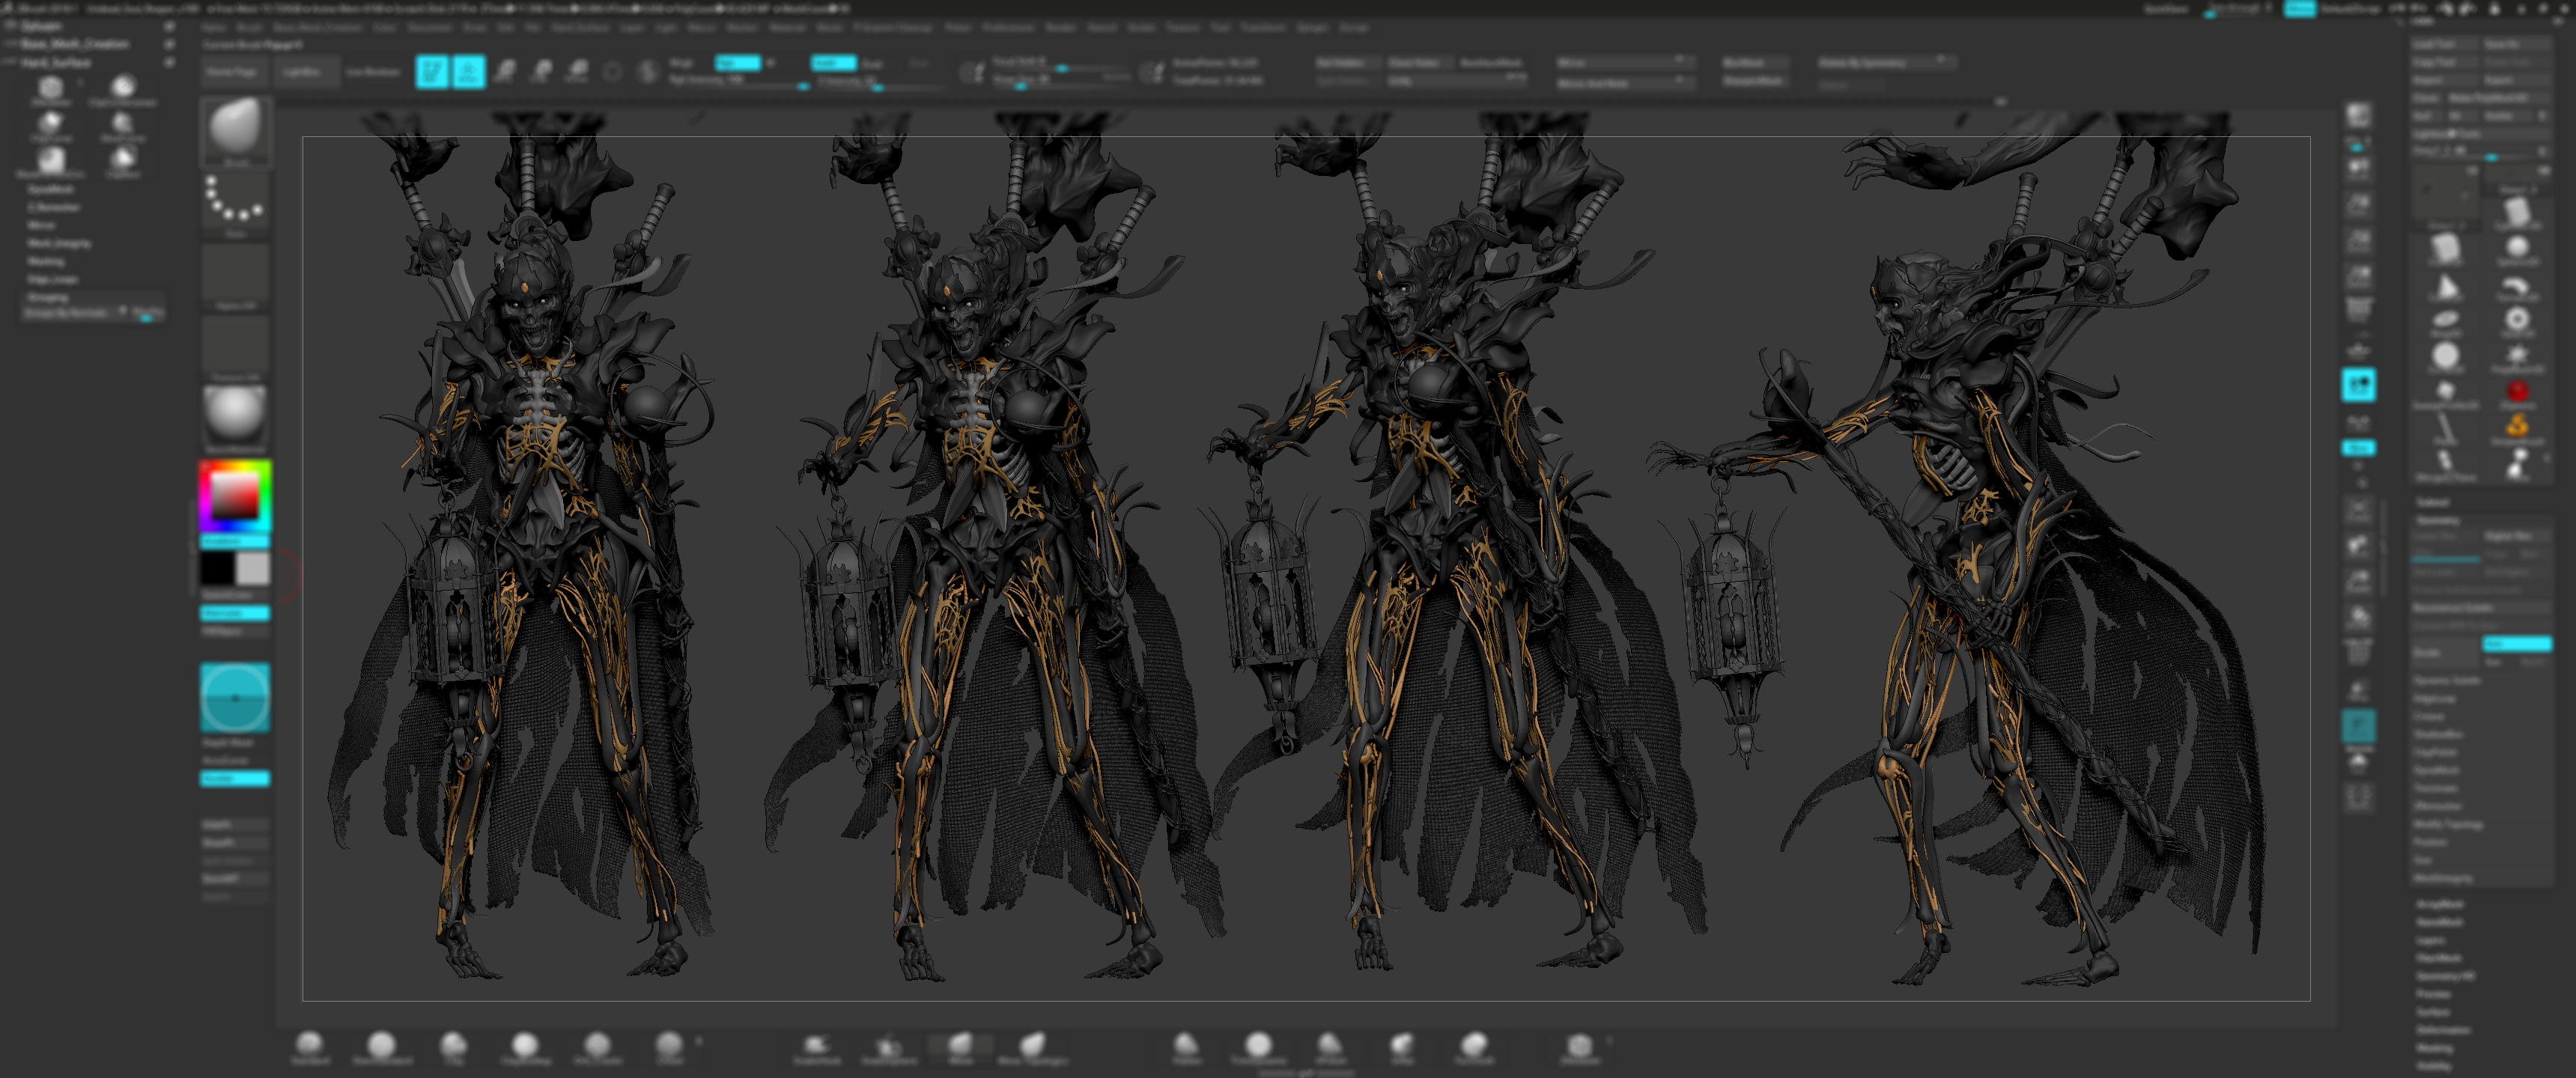Click the FillObject button
The image size is (2576, 1078).
[235, 631]
